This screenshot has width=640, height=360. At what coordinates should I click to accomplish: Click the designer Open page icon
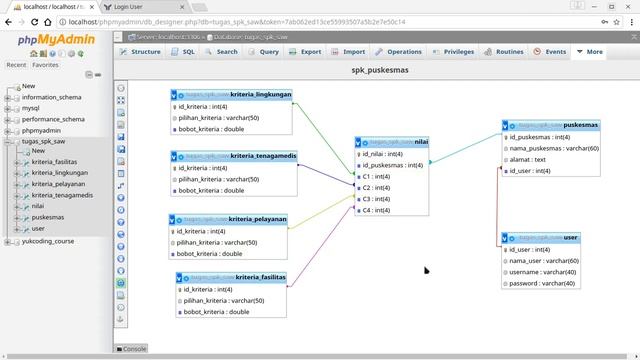coord(121,125)
